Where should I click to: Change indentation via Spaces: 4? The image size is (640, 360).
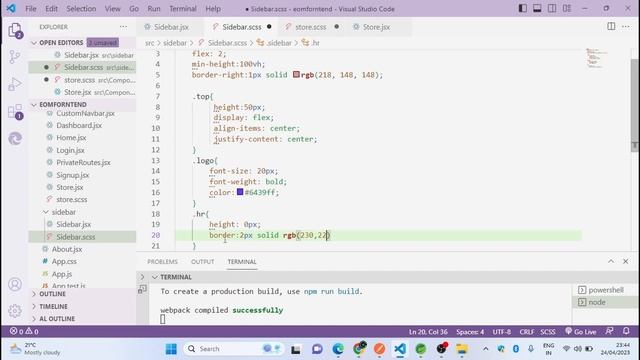(470, 331)
